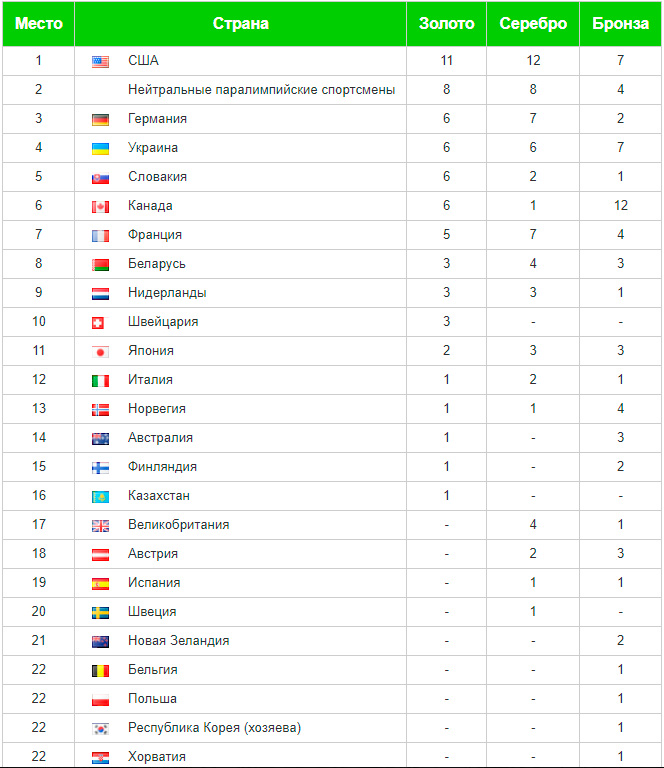Screen dimensions: 664x768
Task: Select the Место column header
Action: tap(39, 24)
